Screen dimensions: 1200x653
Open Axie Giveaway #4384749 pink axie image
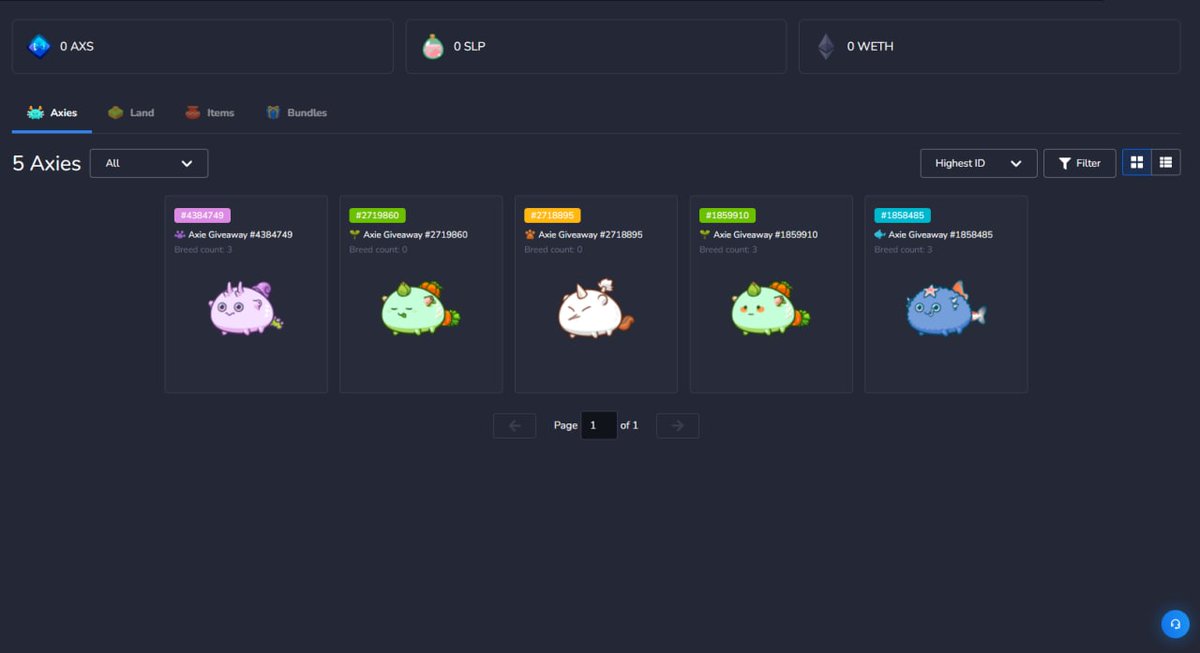pos(246,308)
